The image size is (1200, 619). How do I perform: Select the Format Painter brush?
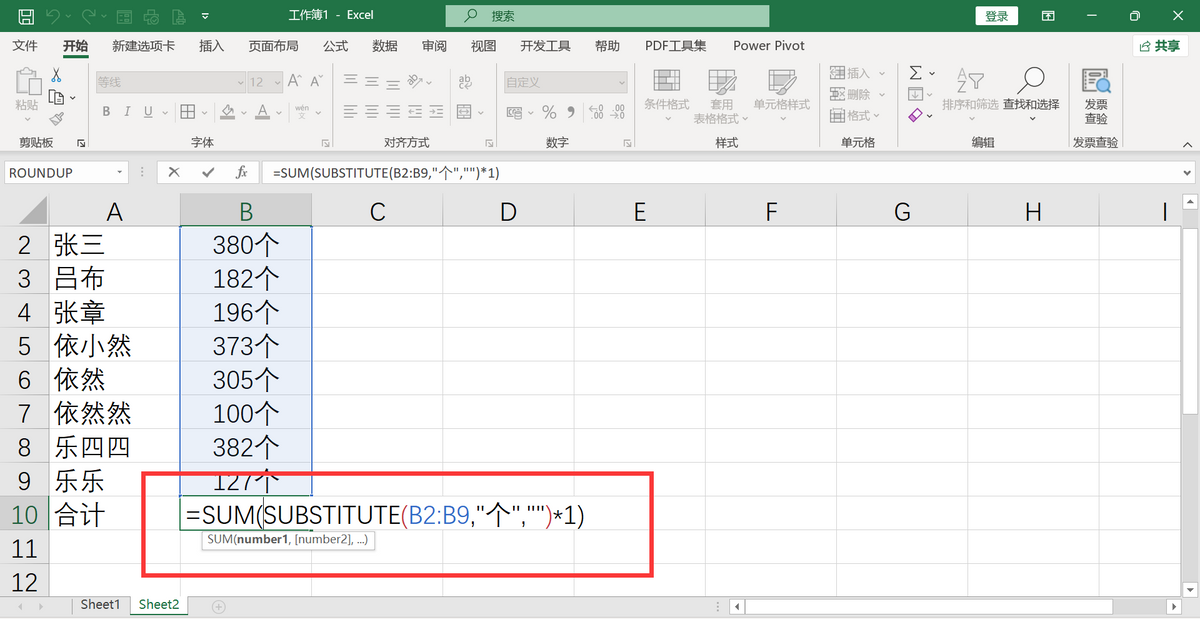56,118
